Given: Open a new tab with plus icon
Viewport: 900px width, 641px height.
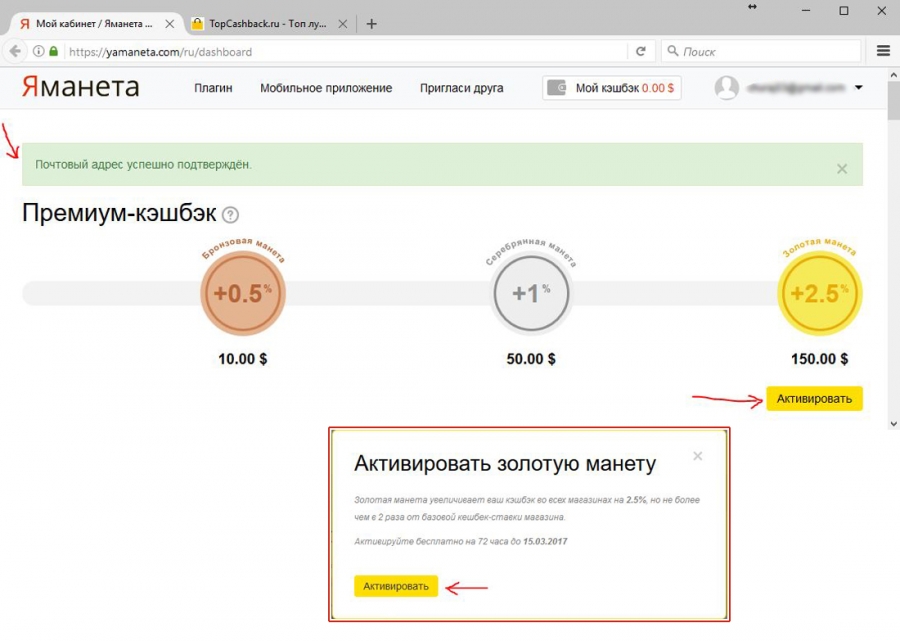Looking at the screenshot, I should click(x=371, y=24).
